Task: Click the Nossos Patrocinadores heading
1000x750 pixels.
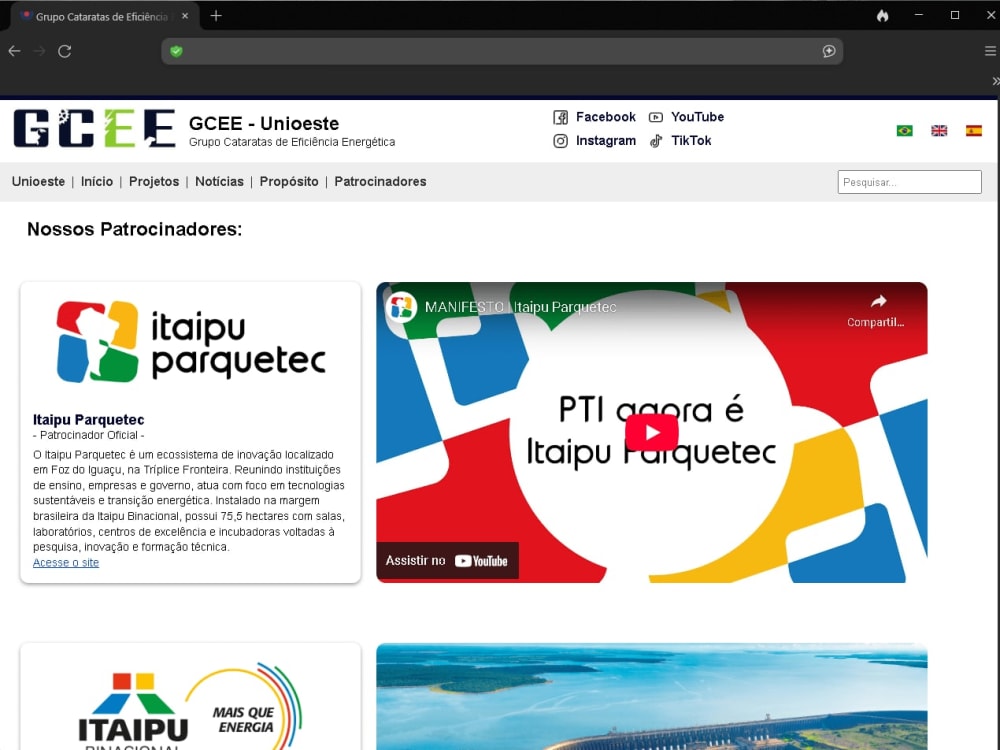Action: pos(135,229)
